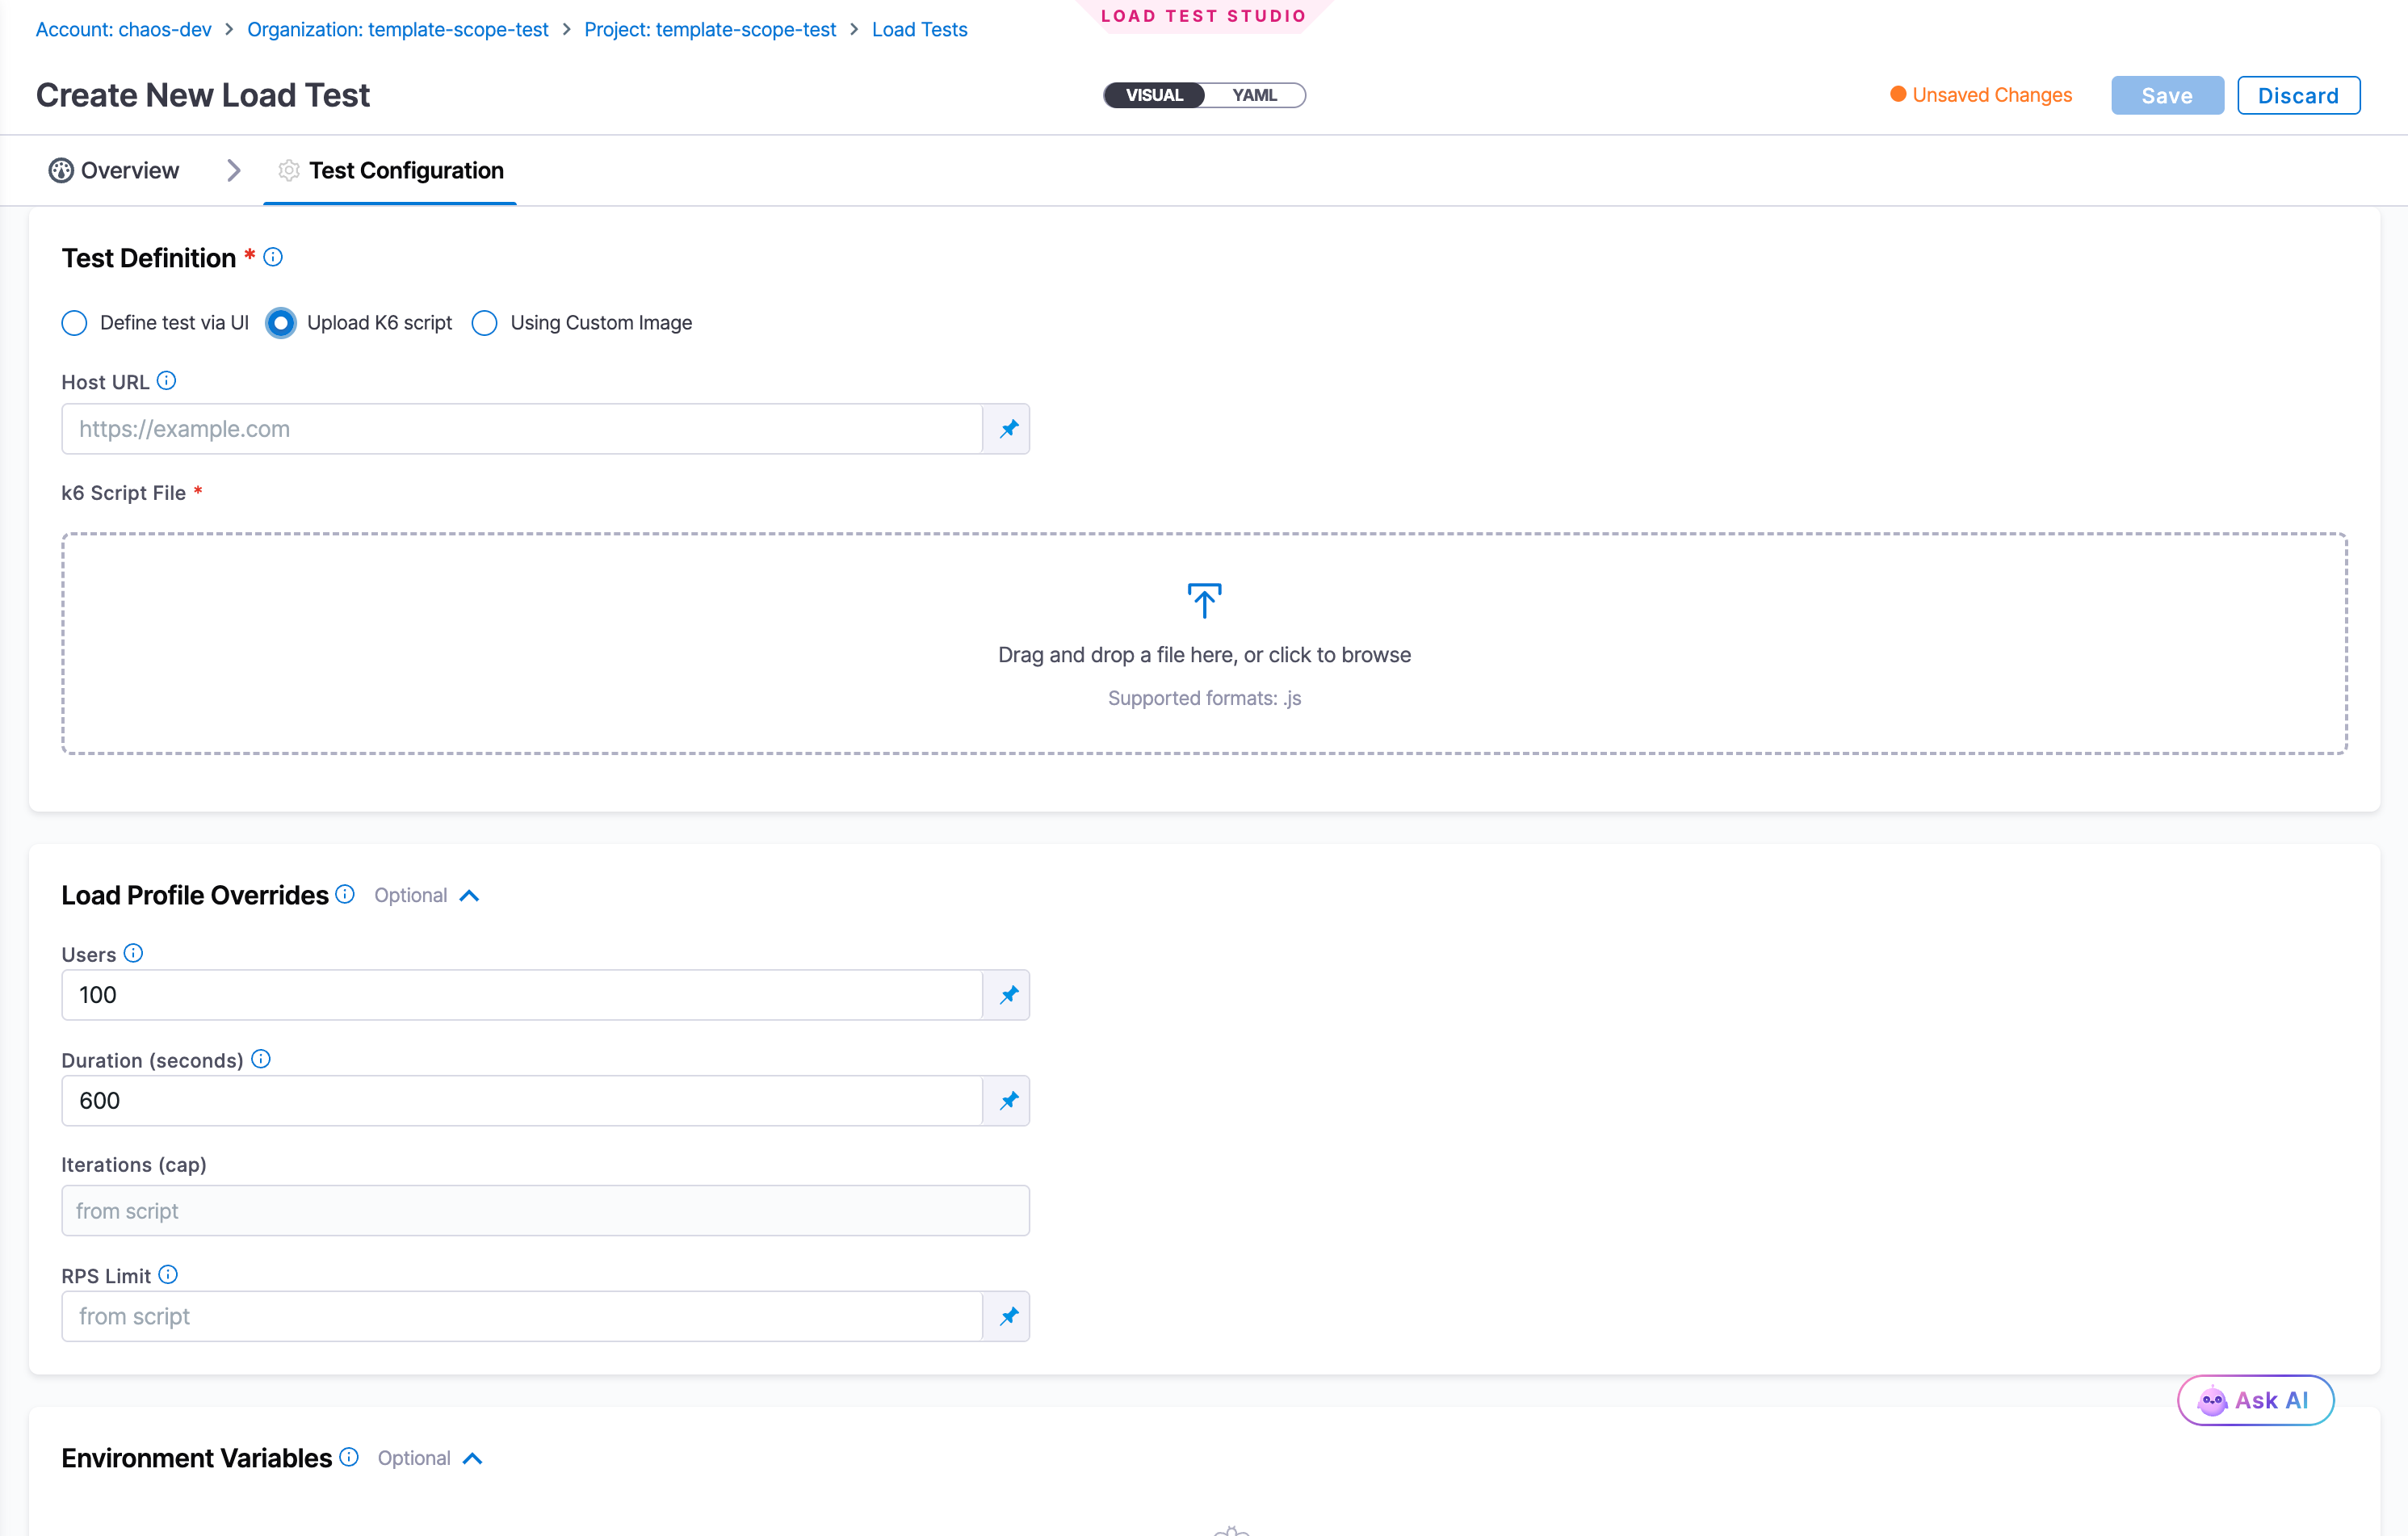Pin the Users field value
The width and height of the screenshot is (2408, 1536).
click(x=1008, y=995)
